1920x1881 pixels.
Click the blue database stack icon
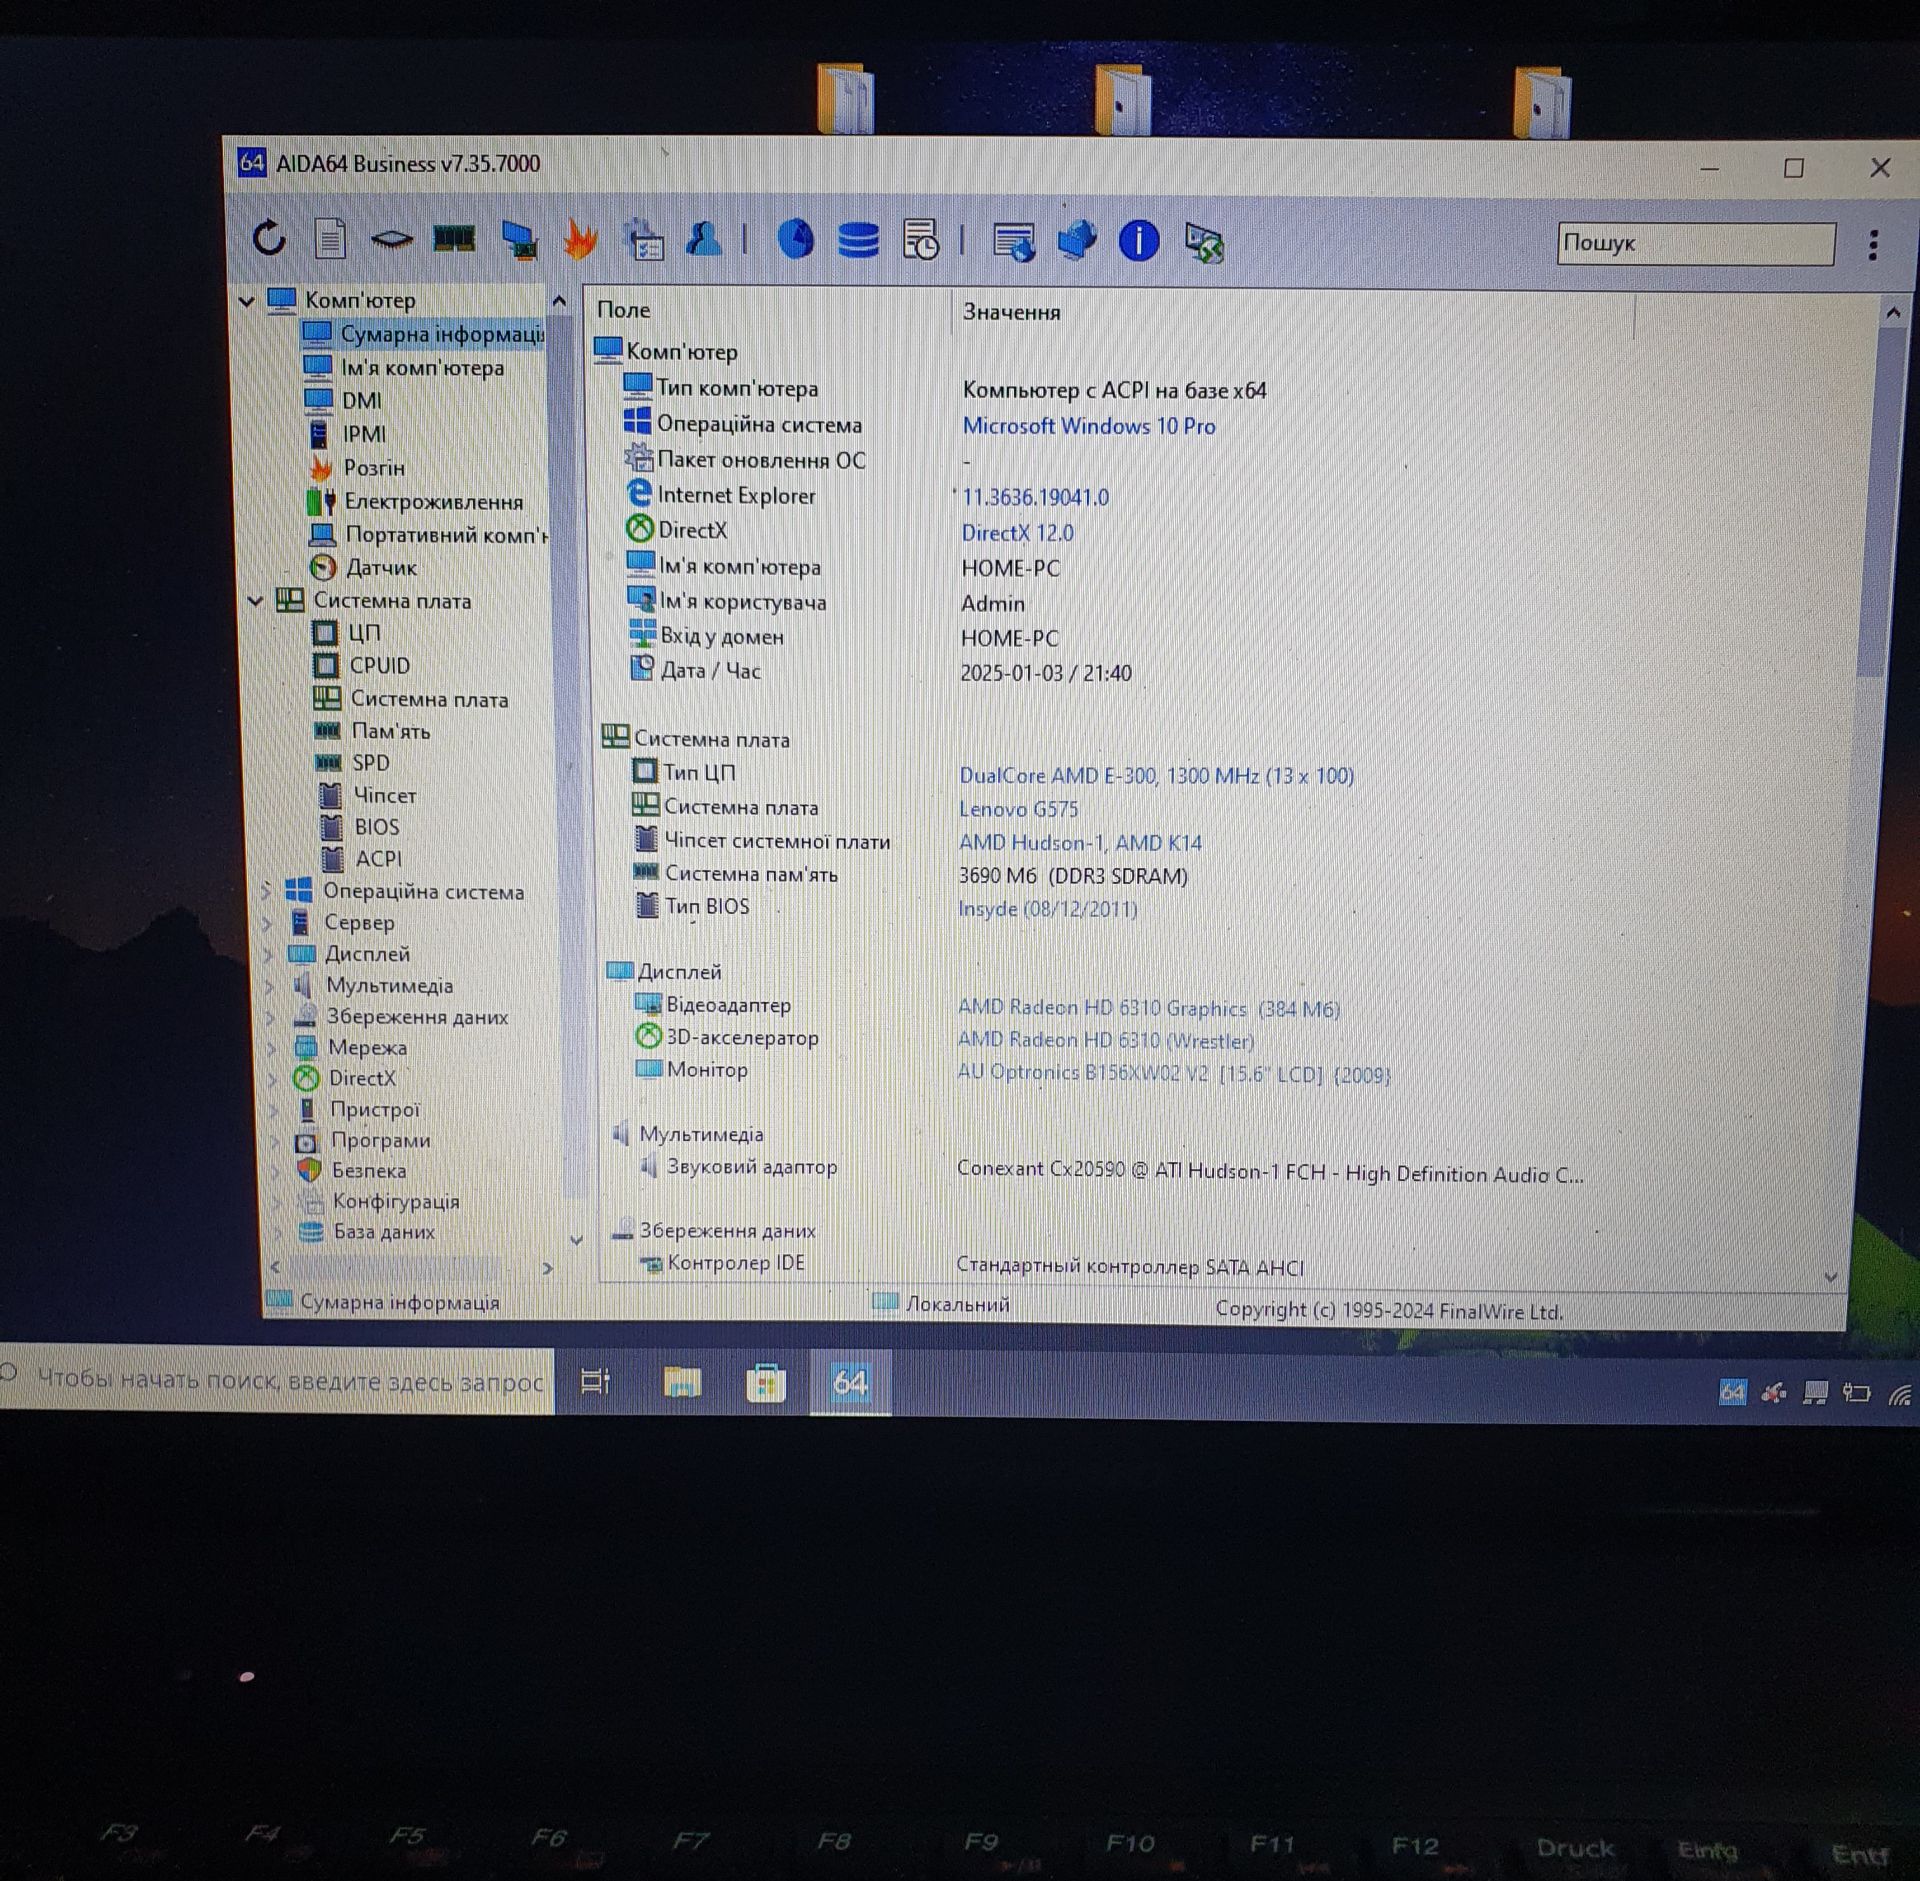point(858,241)
